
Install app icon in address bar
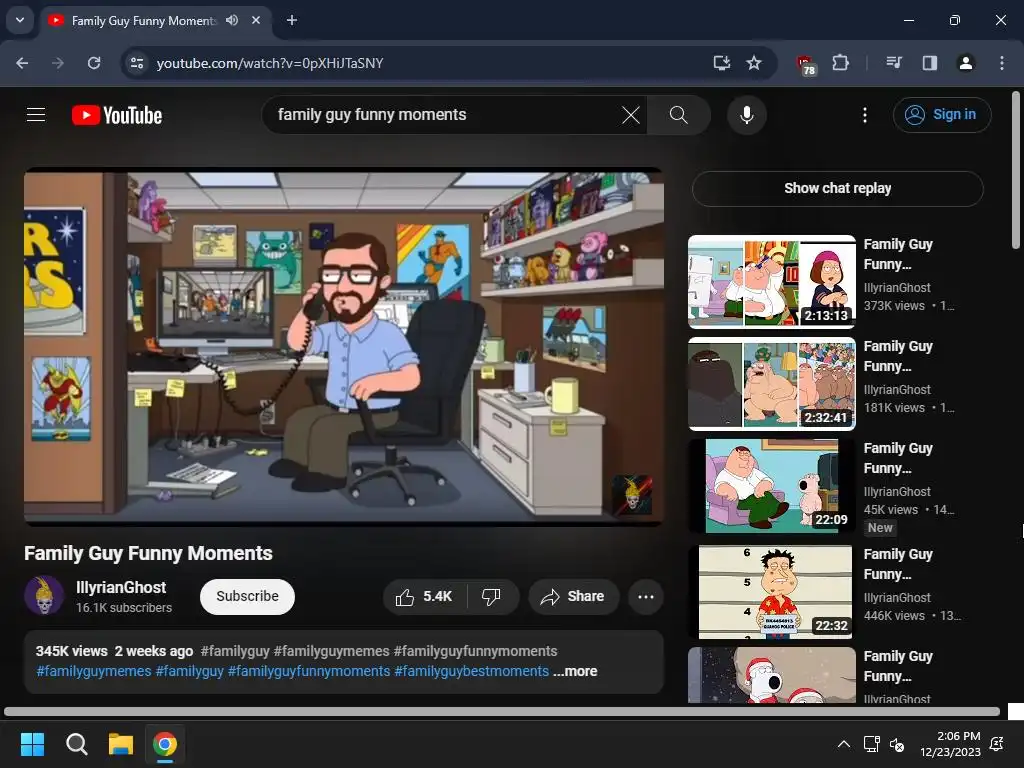722,63
